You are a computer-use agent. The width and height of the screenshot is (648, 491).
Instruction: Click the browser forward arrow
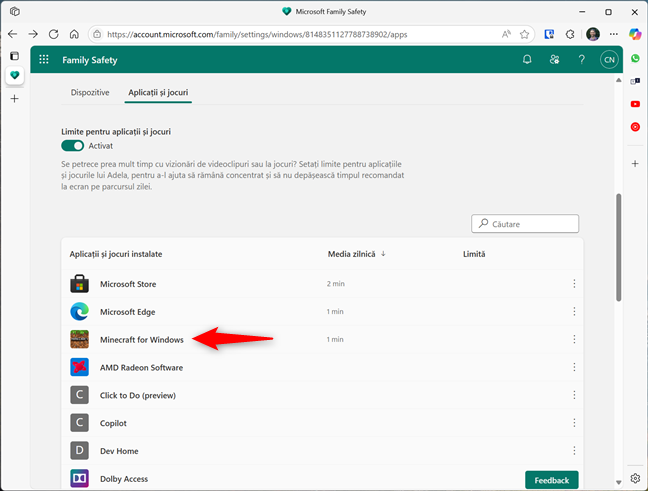click(33, 34)
